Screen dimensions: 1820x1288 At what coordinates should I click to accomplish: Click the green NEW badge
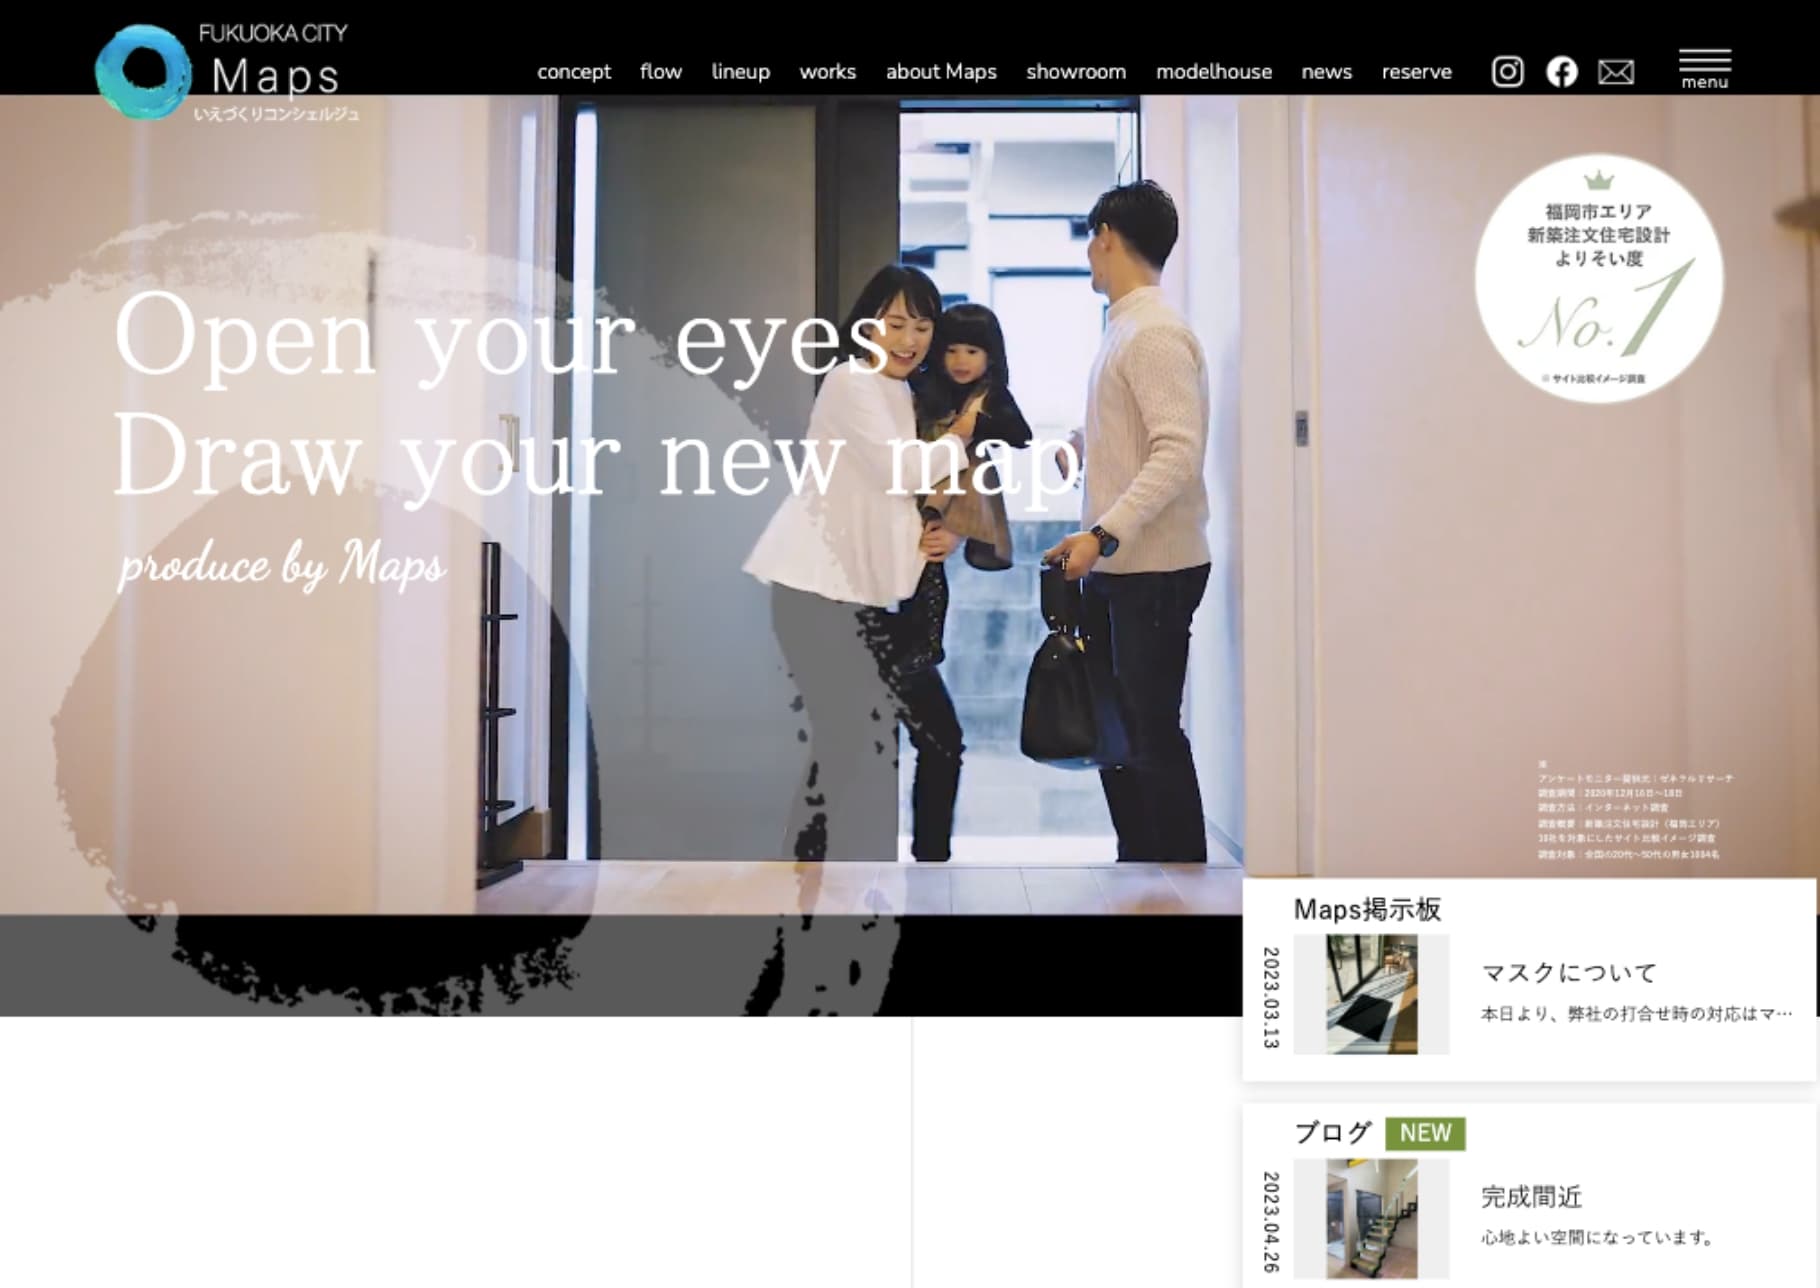tap(1425, 1133)
